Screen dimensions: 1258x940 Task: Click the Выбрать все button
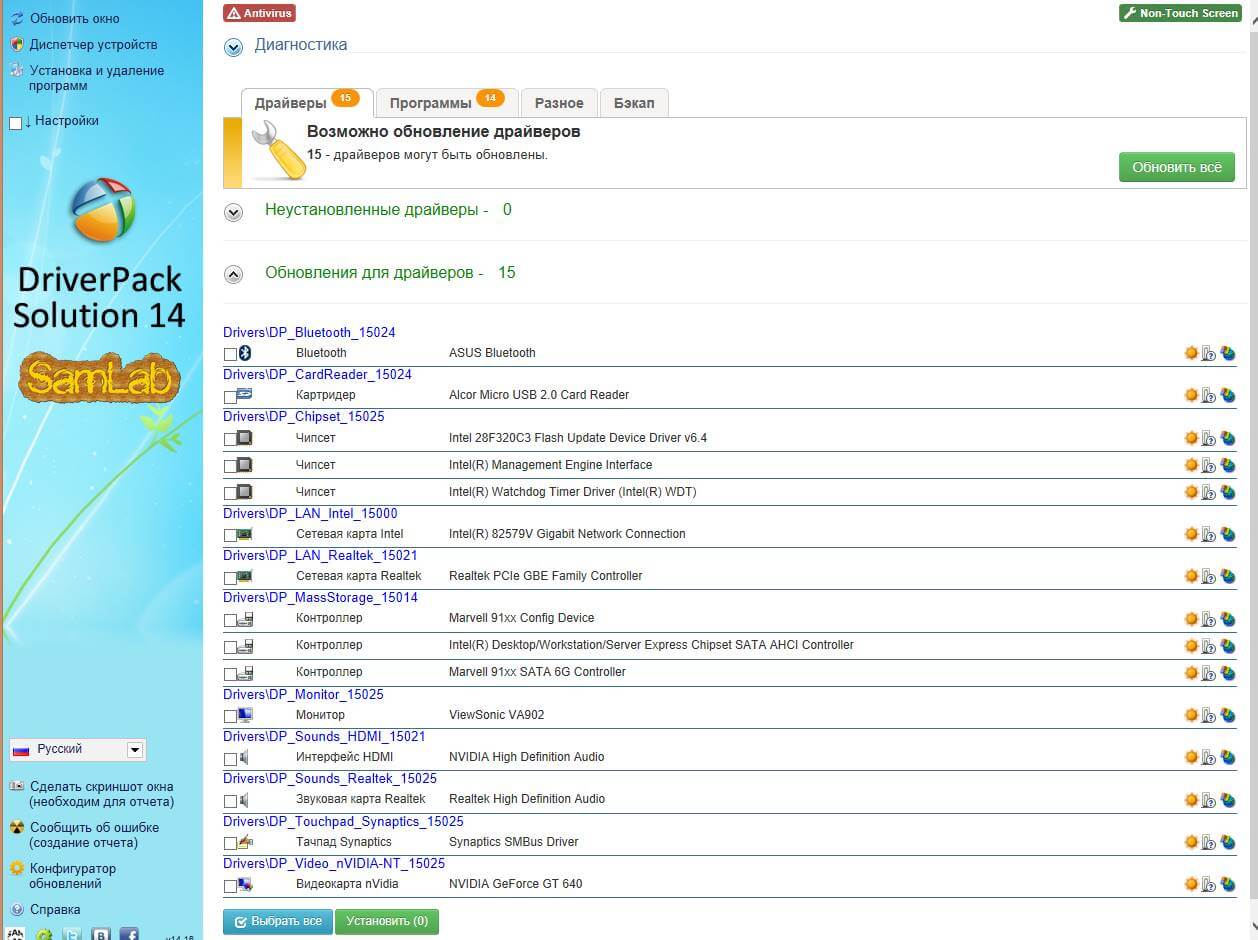277,921
